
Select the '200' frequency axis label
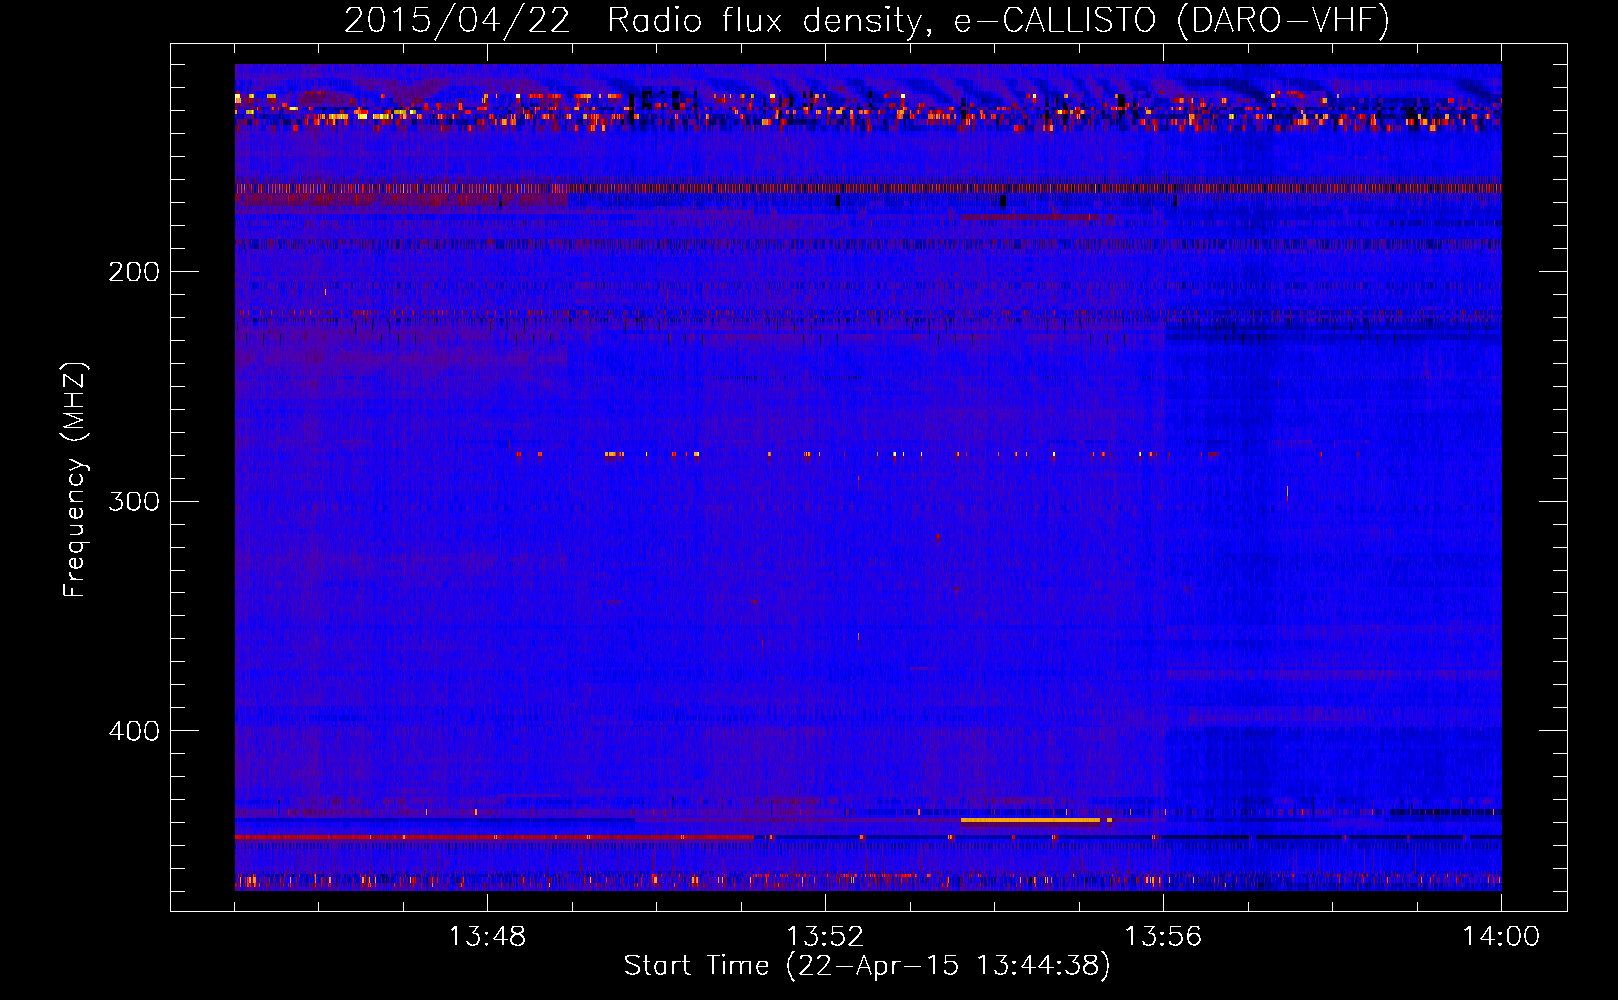point(134,272)
